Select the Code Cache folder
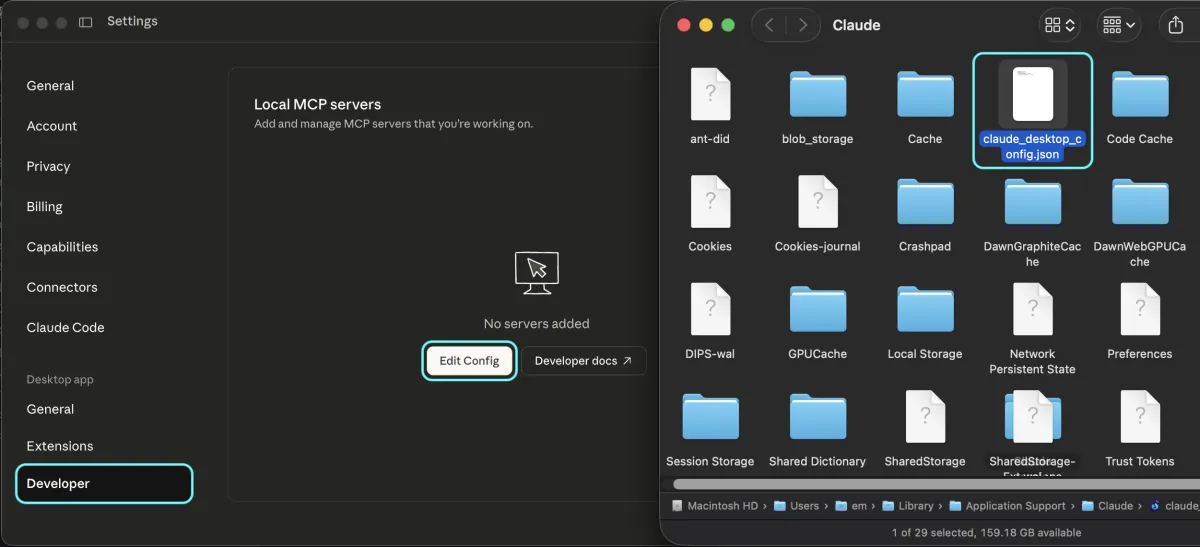This screenshot has height=547, width=1200. click(x=1140, y=106)
